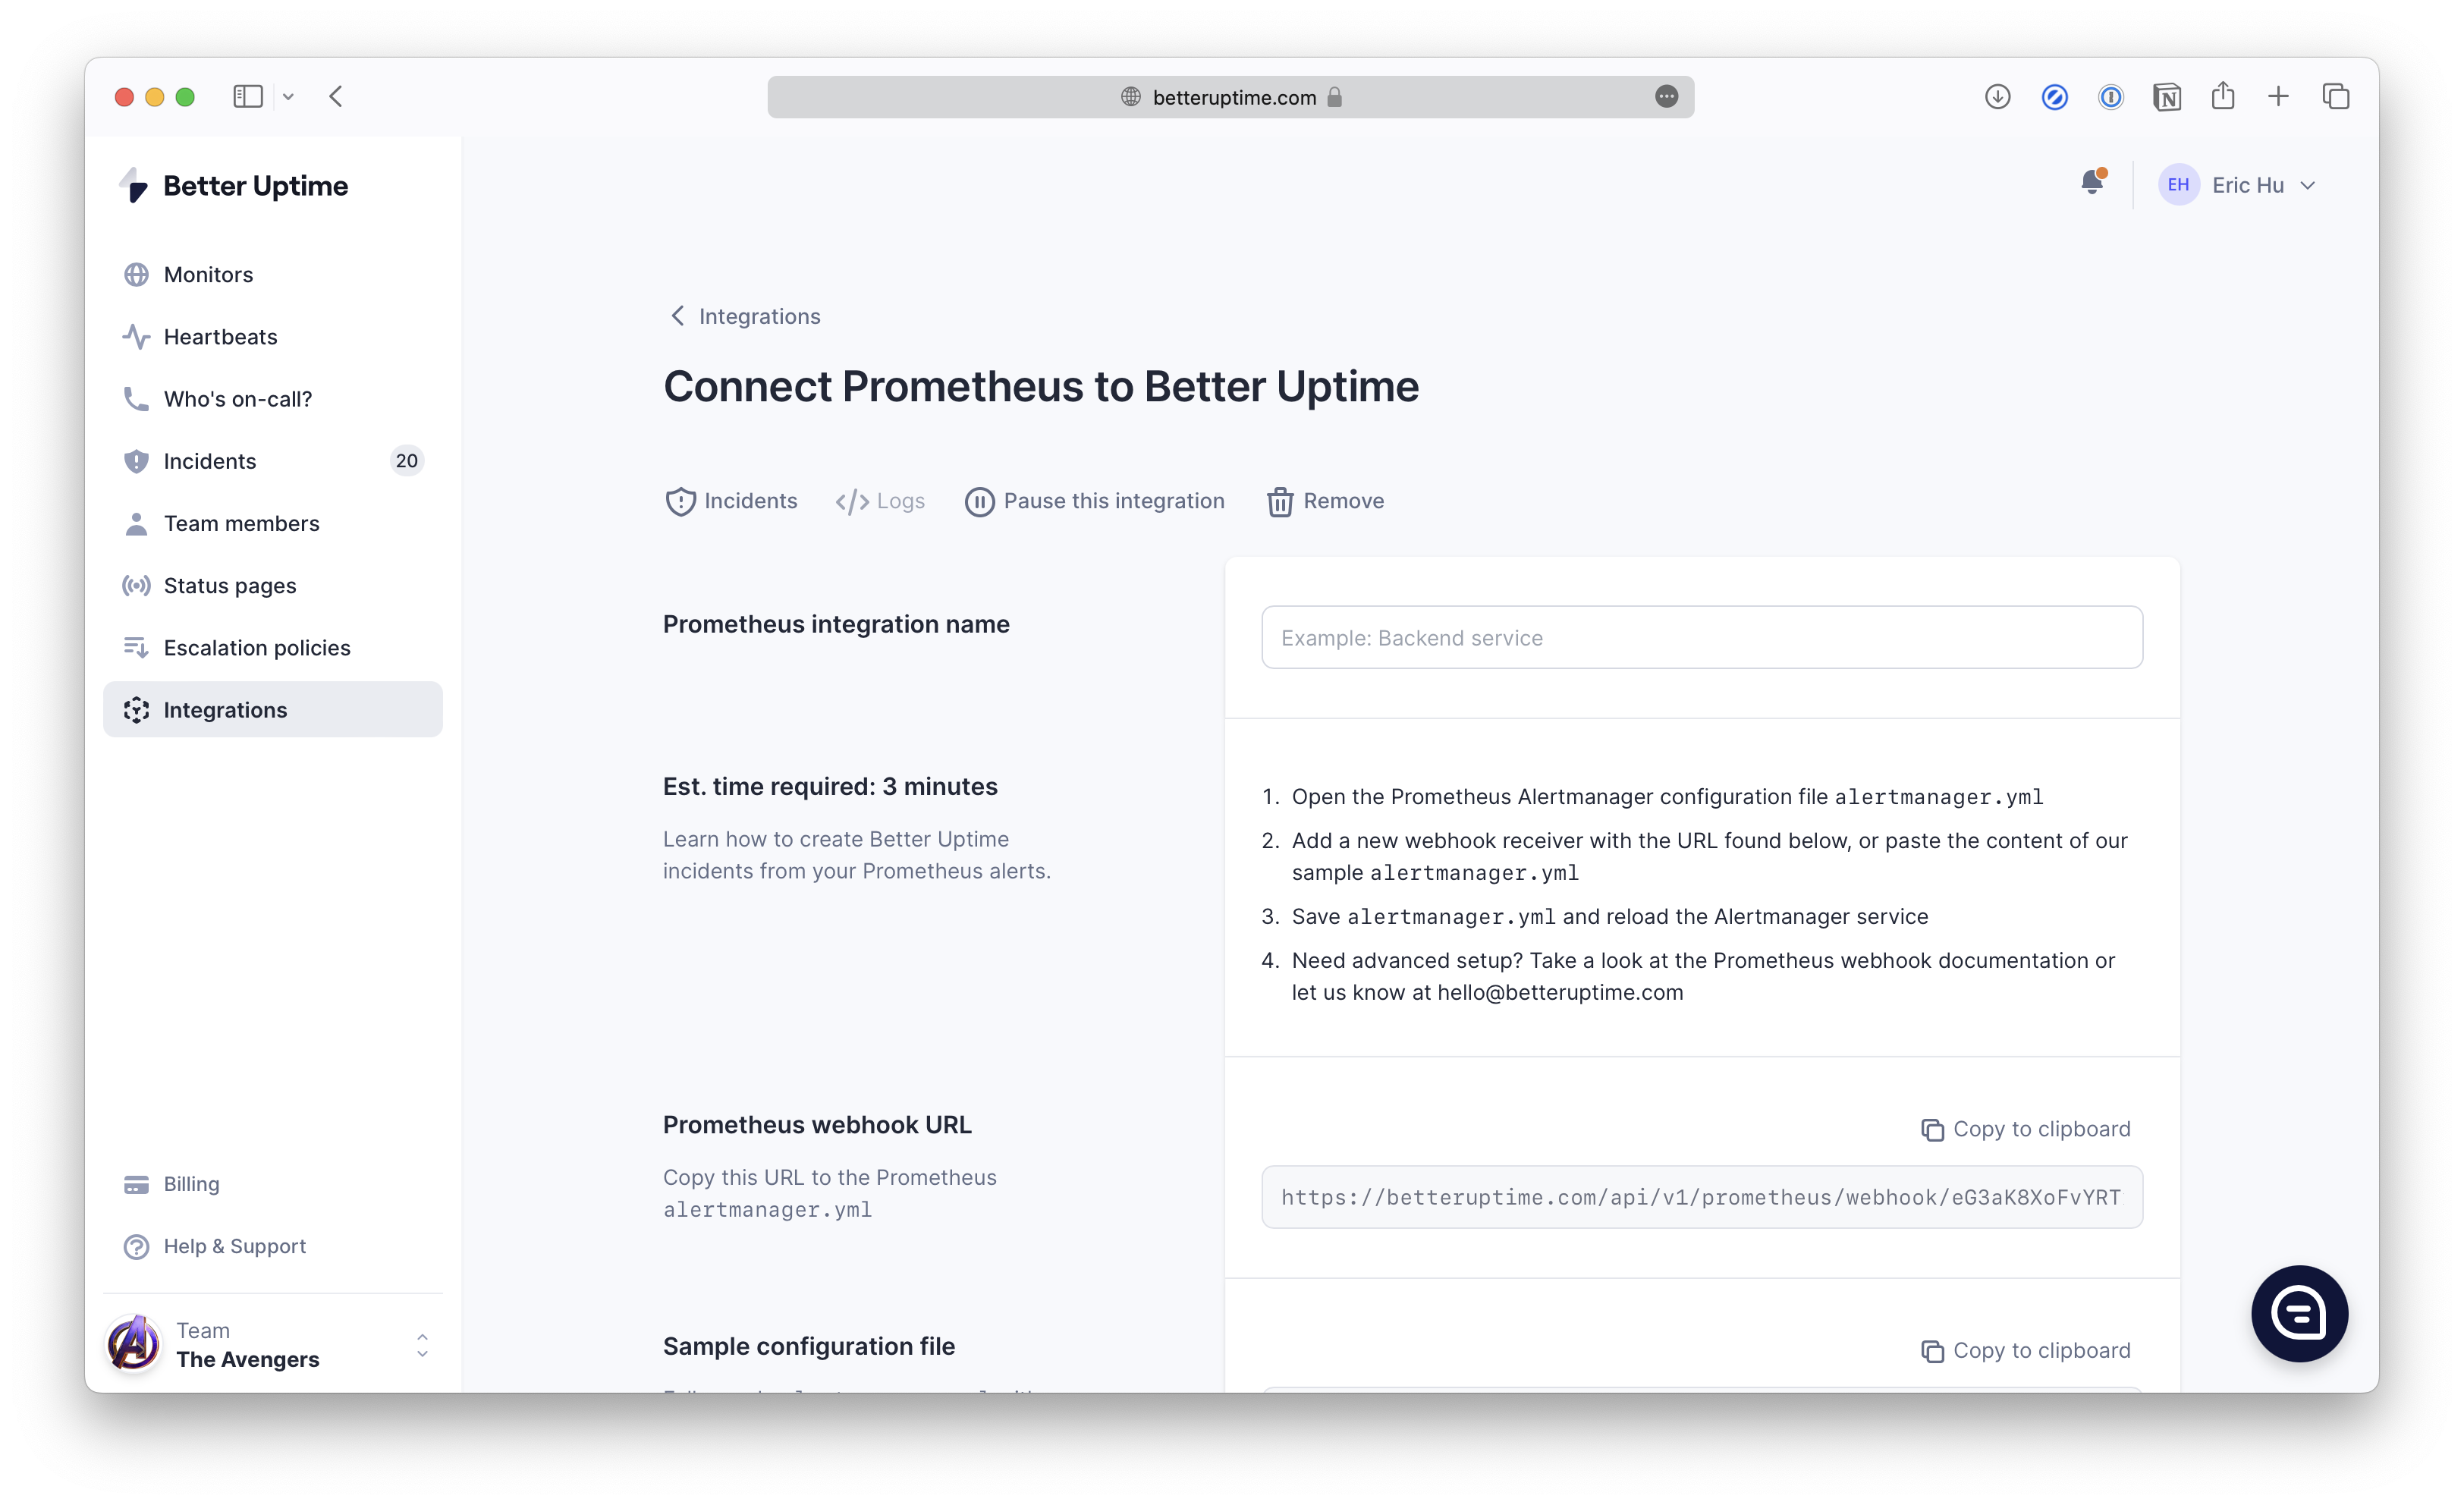Pause this Prometheus integration

tap(1095, 501)
